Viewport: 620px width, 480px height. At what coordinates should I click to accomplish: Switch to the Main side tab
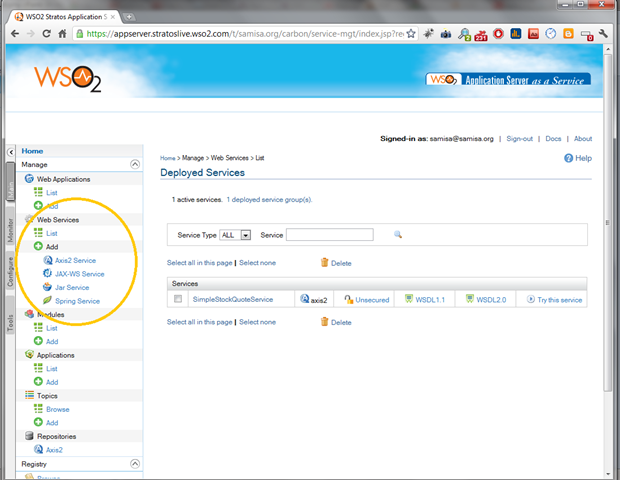(10, 182)
